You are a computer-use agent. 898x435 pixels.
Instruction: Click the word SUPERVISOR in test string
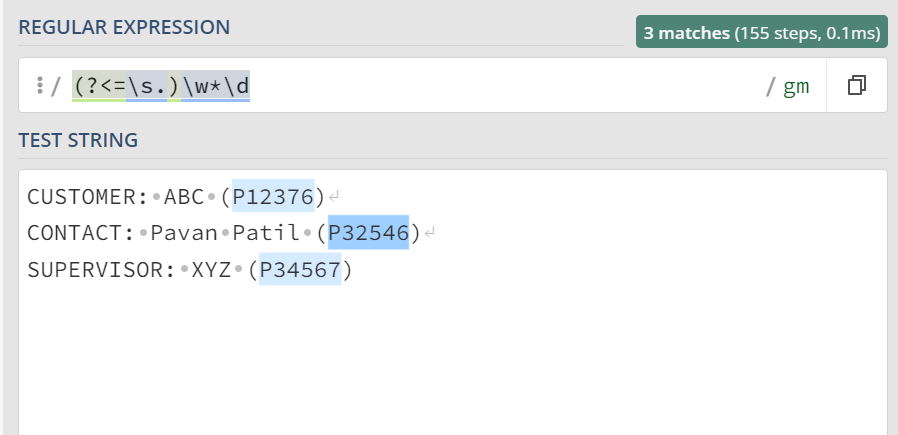95,269
